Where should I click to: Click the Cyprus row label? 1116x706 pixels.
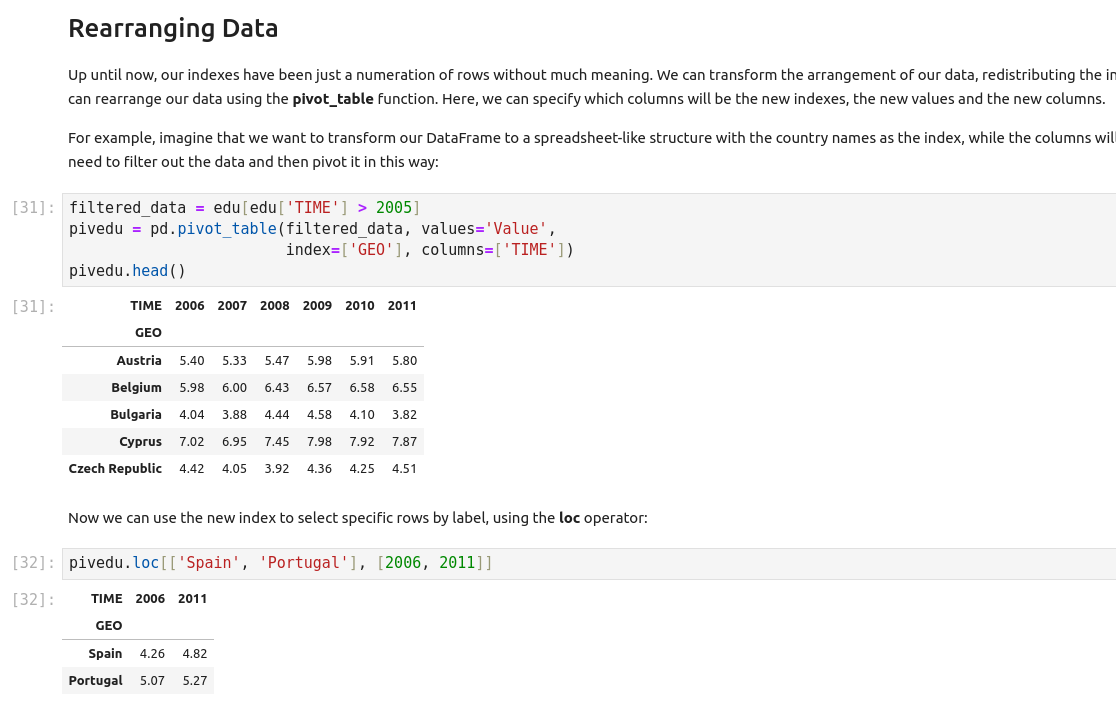click(140, 441)
